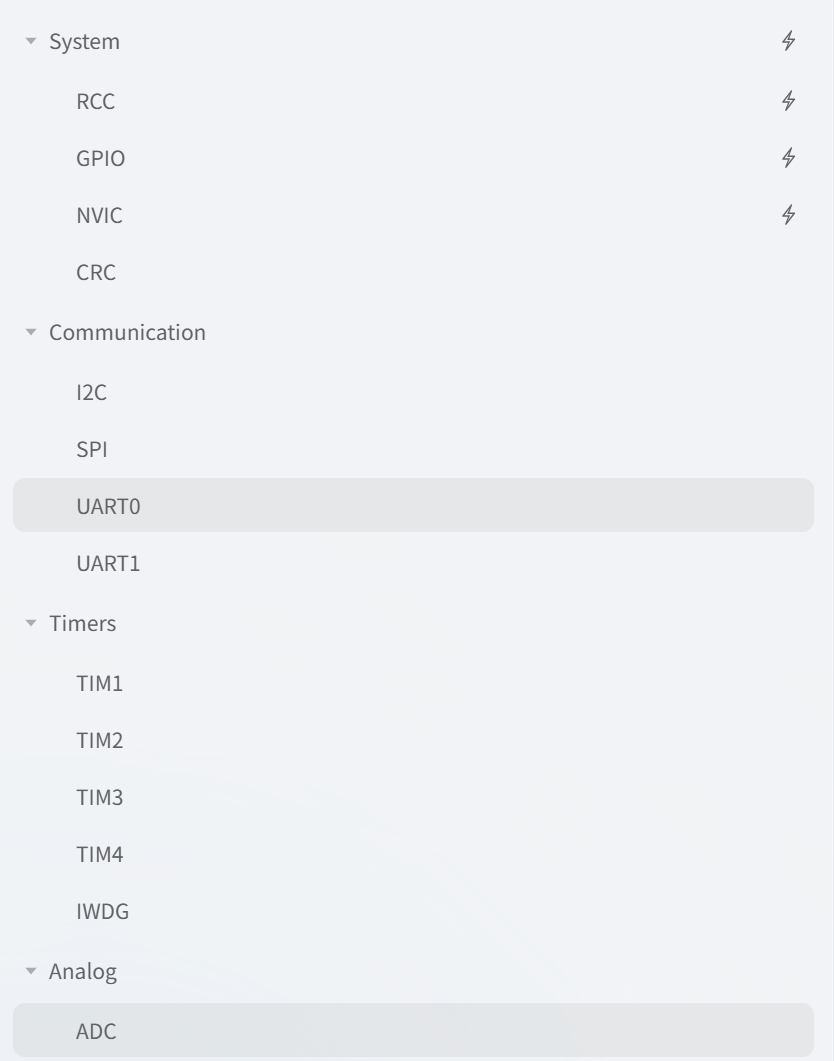This screenshot has height=1061, width=834.
Task: Select the UART0 item
Action: click(109, 507)
